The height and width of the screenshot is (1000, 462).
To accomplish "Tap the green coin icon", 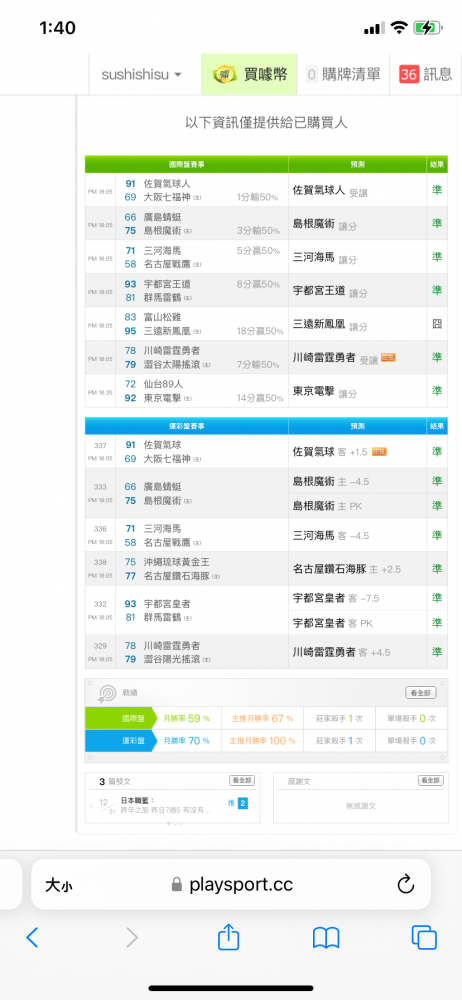I will tap(225, 75).
